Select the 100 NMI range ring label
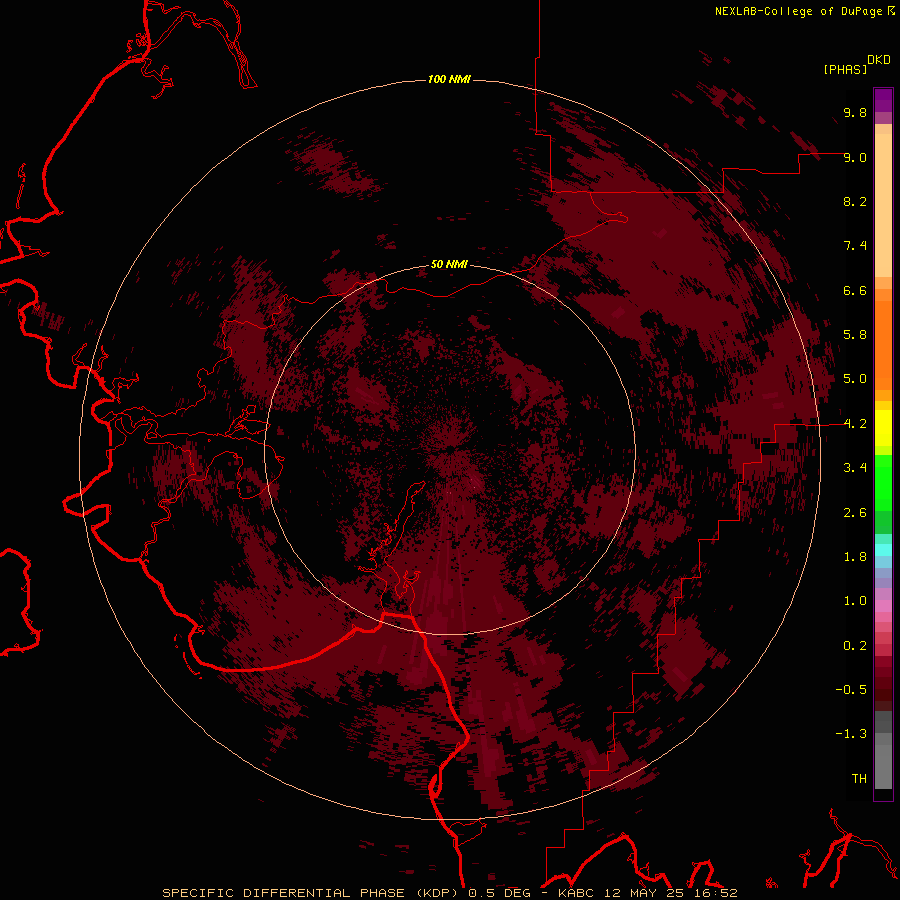The image size is (900, 900). 449,79
